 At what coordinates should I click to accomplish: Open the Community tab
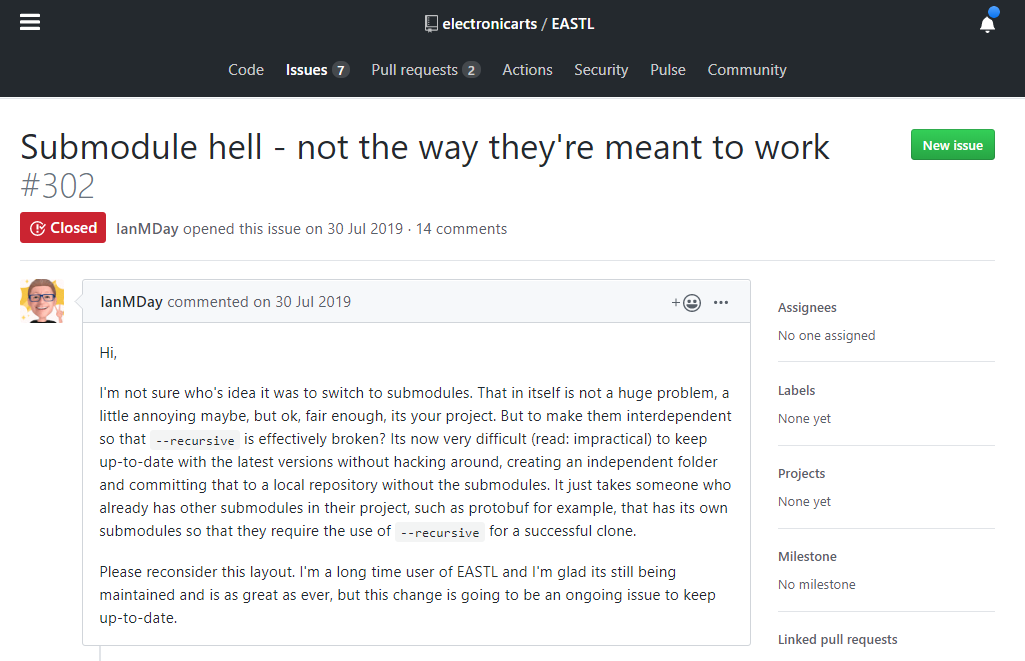(x=747, y=70)
